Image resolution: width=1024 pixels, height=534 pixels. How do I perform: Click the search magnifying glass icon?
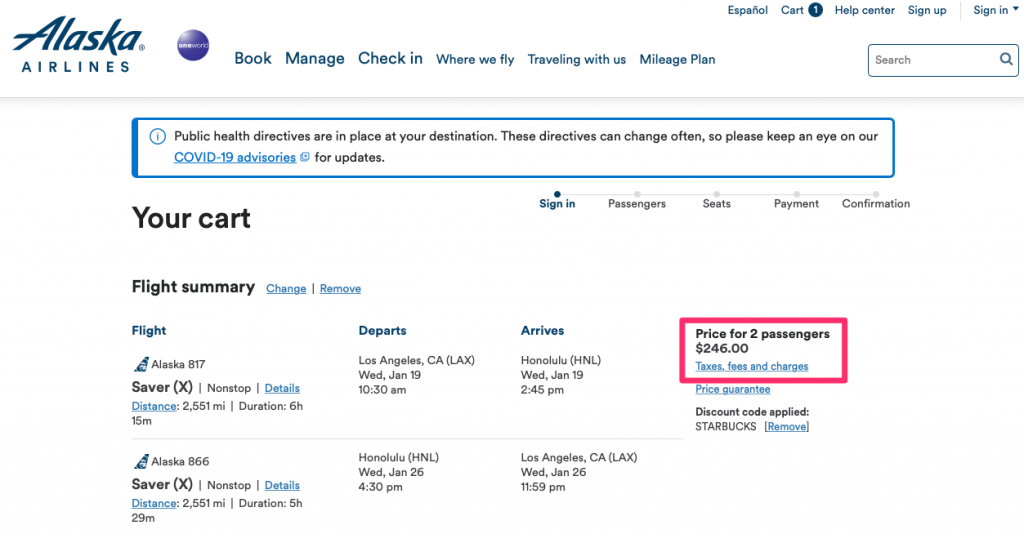[1006, 60]
